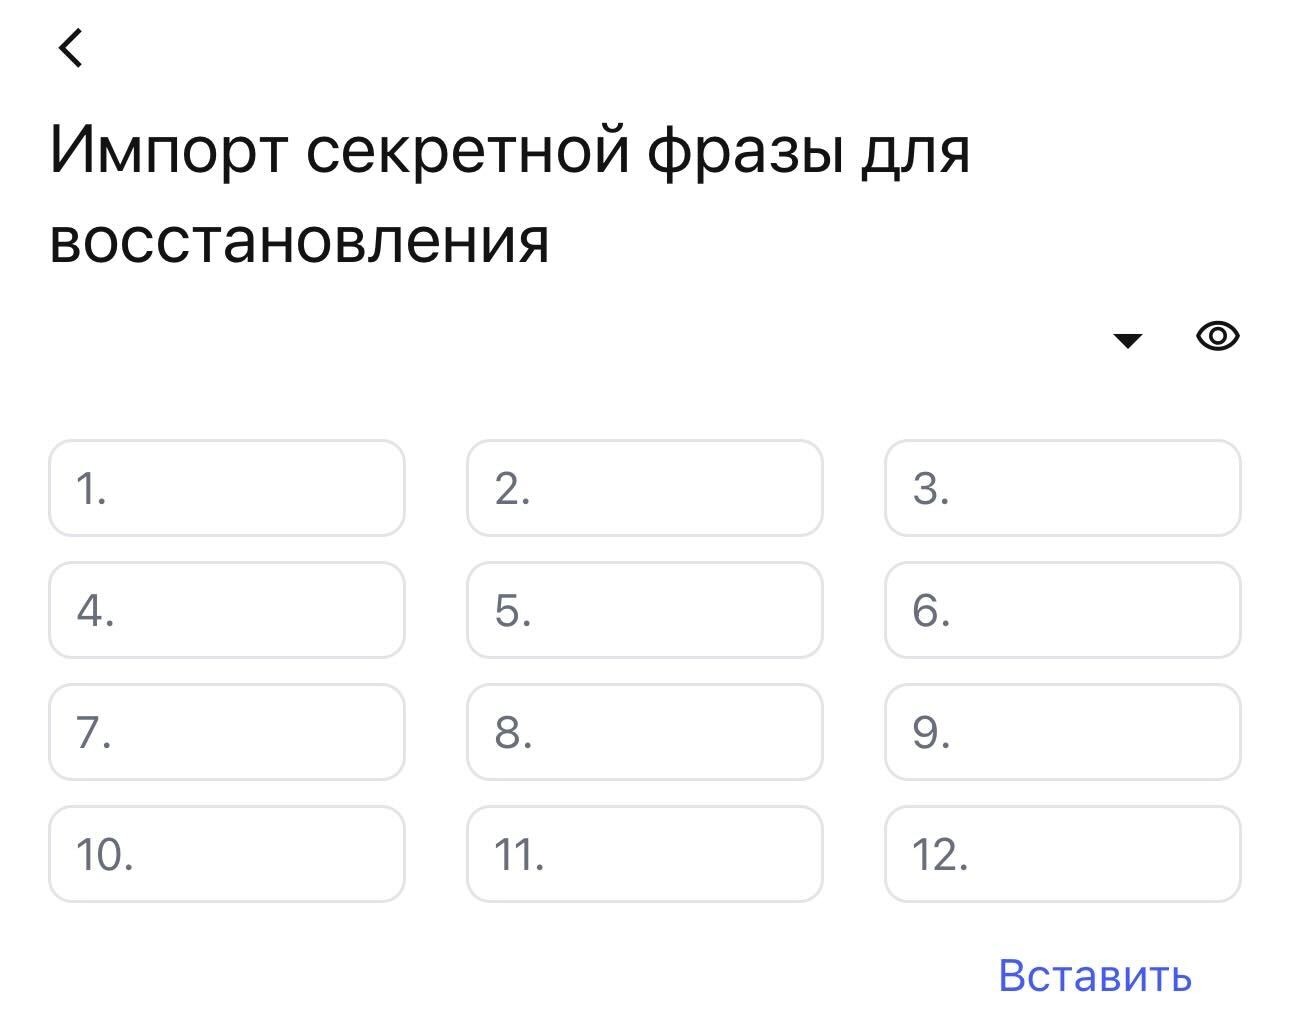Go back using the left chevron arrow

[x=70, y=47]
